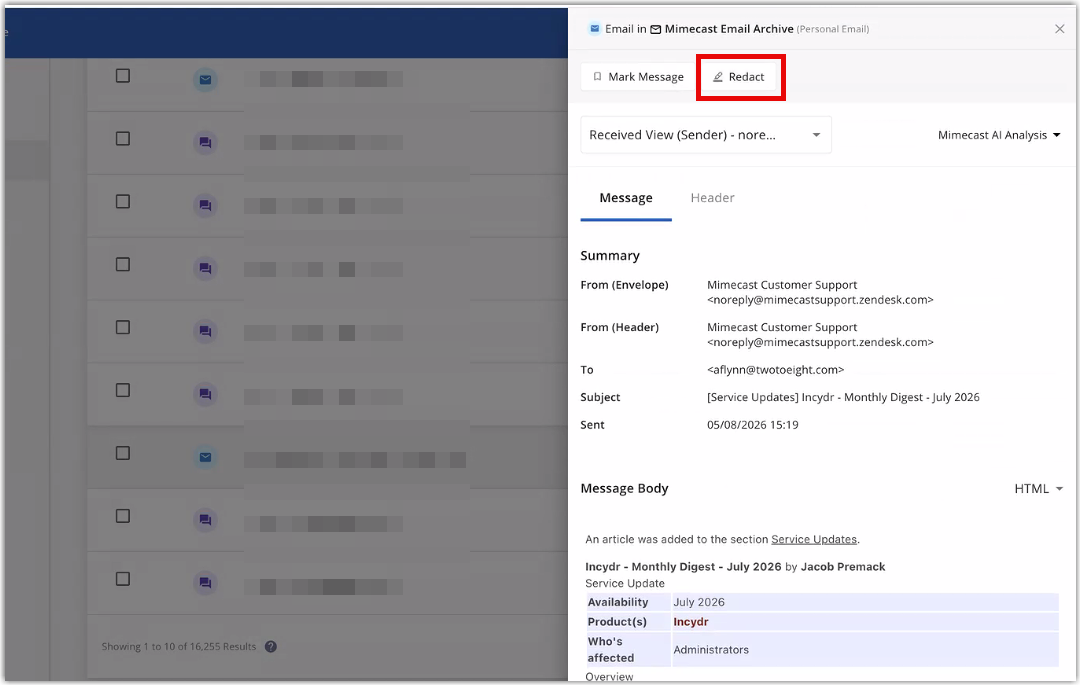Click the chat icon in the second list row
The height and width of the screenshot is (686, 1081).
pyautogui.click(x=205, y=143)
